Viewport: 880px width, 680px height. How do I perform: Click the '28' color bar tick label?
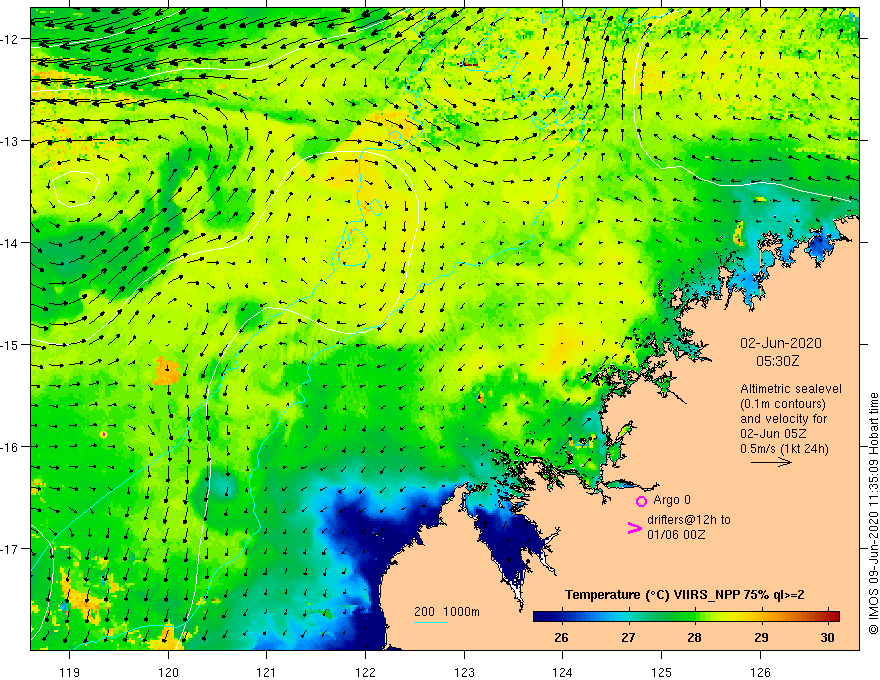(x=694, y=637)
